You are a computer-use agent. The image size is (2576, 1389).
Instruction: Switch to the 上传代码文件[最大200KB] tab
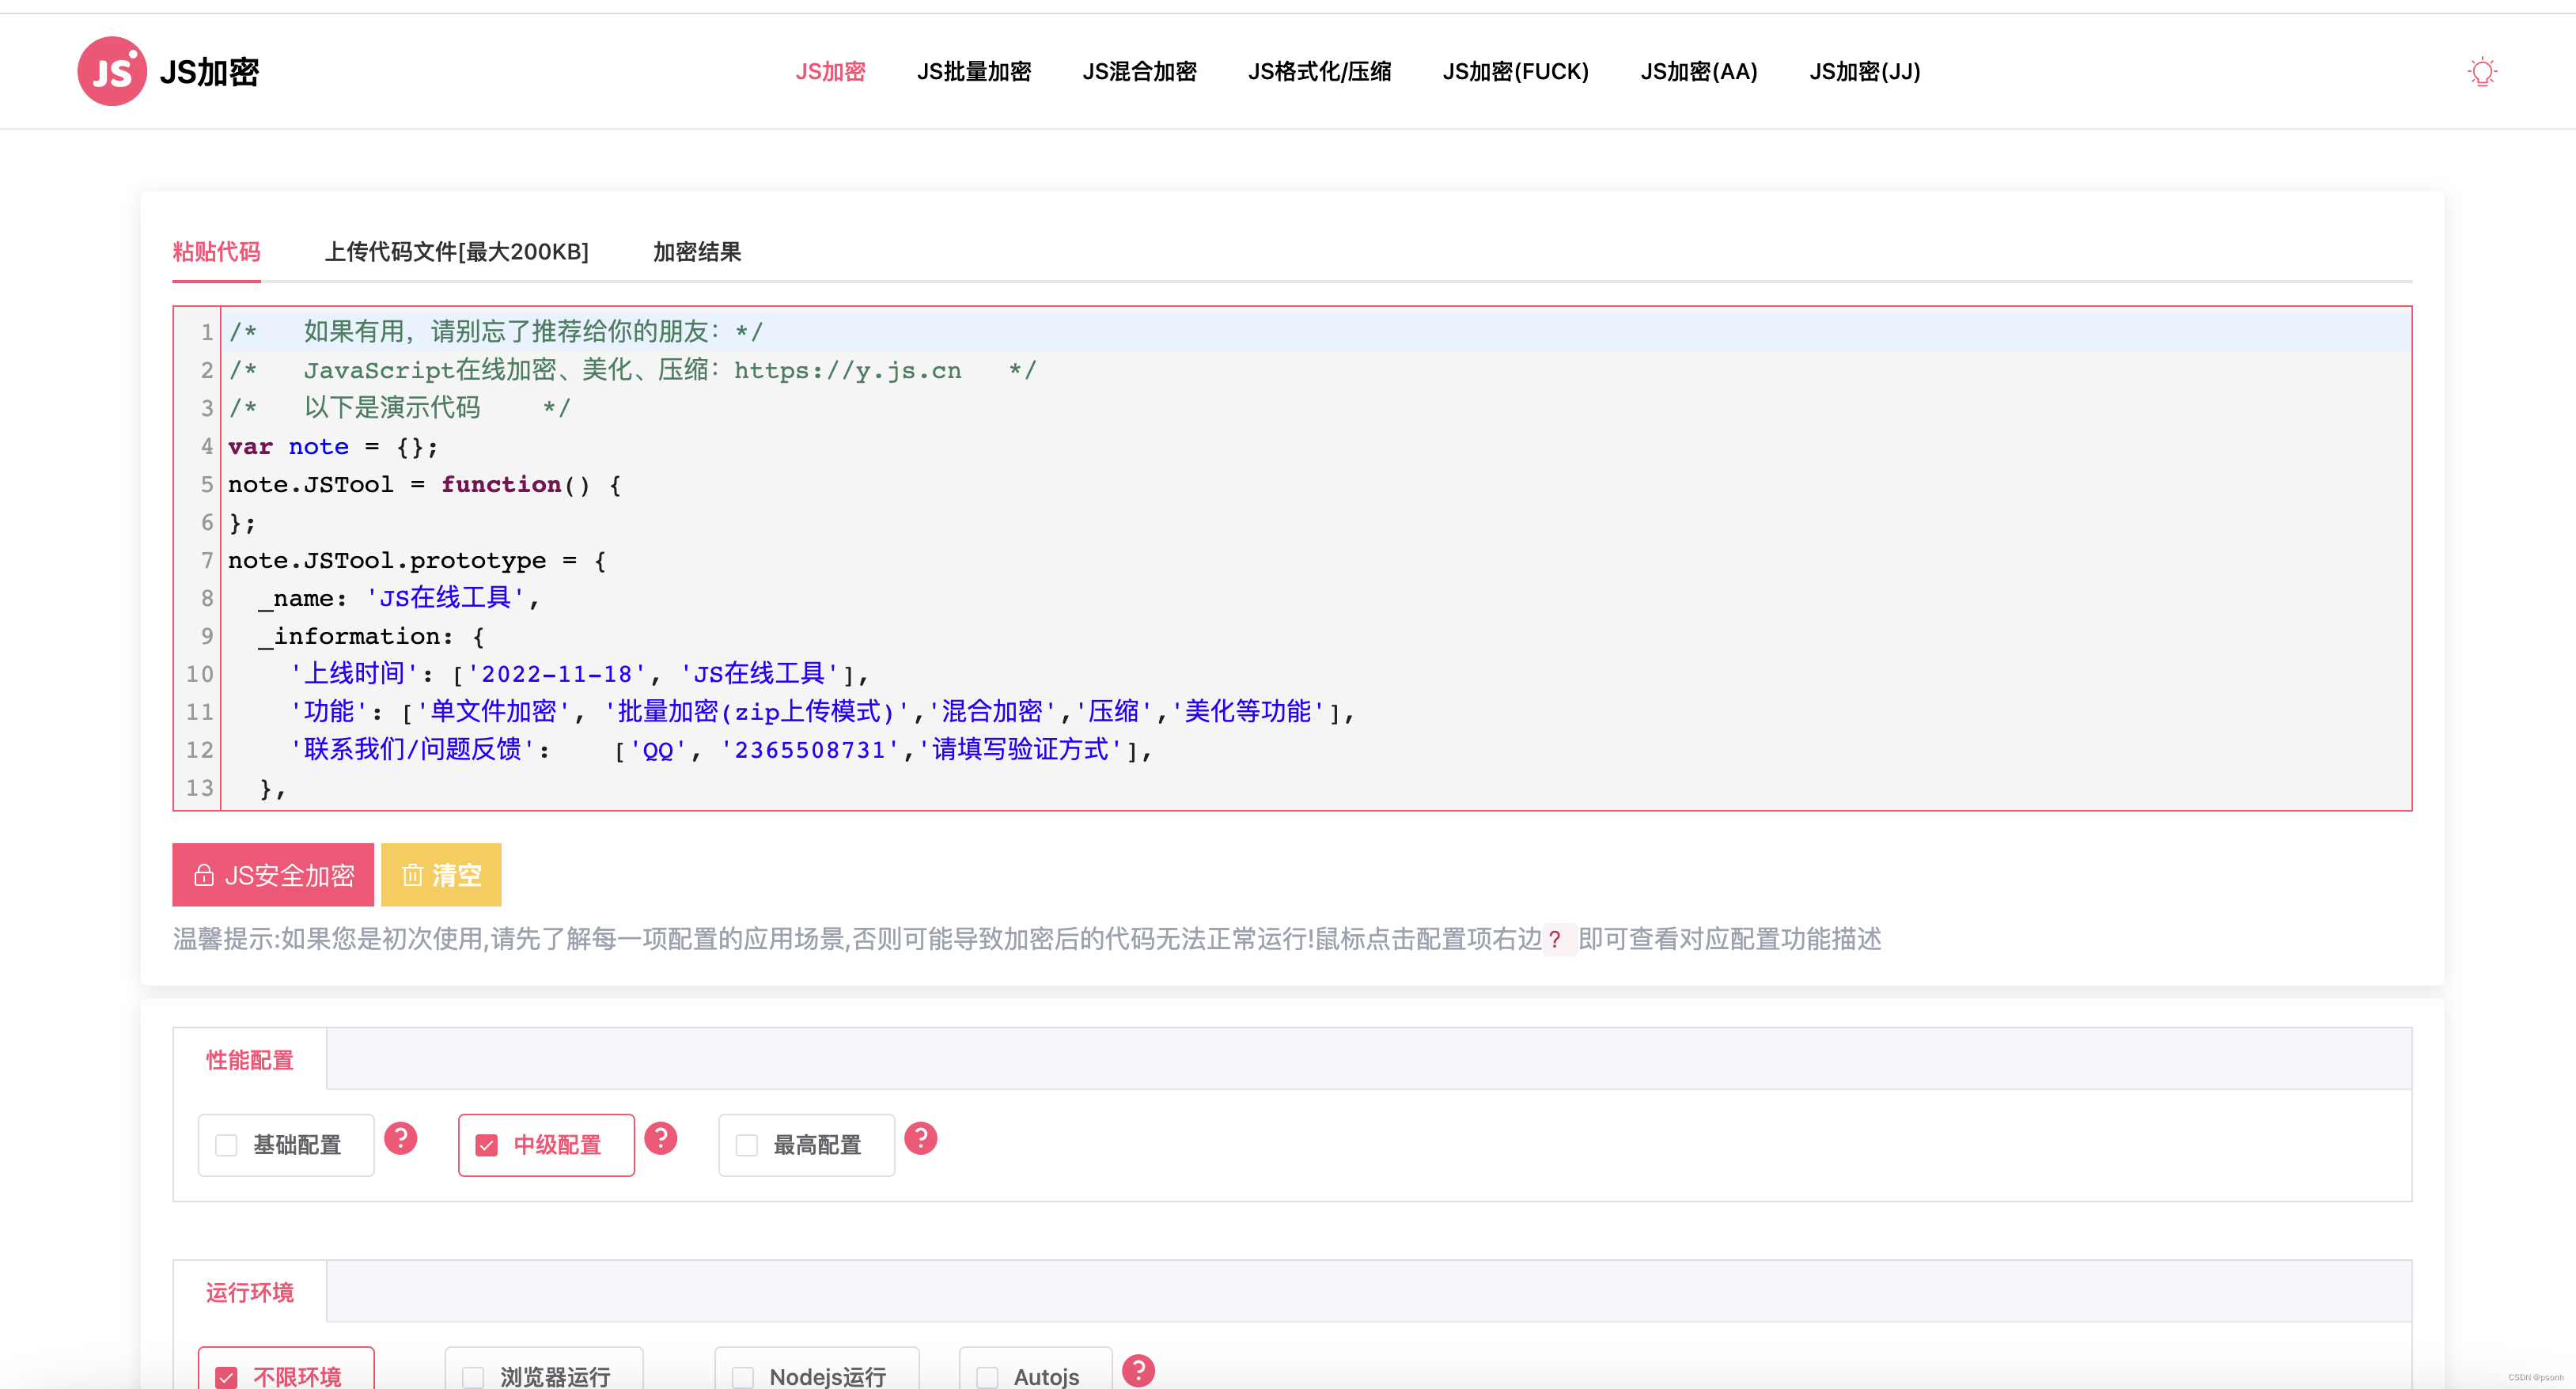coord(456,252)
